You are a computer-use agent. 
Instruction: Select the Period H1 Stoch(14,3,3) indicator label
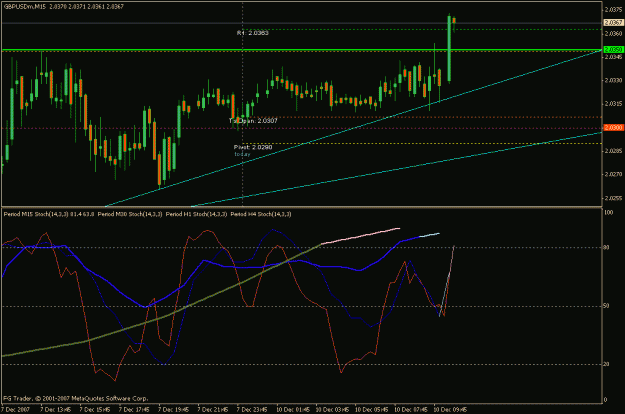click(x=197, y=214)
